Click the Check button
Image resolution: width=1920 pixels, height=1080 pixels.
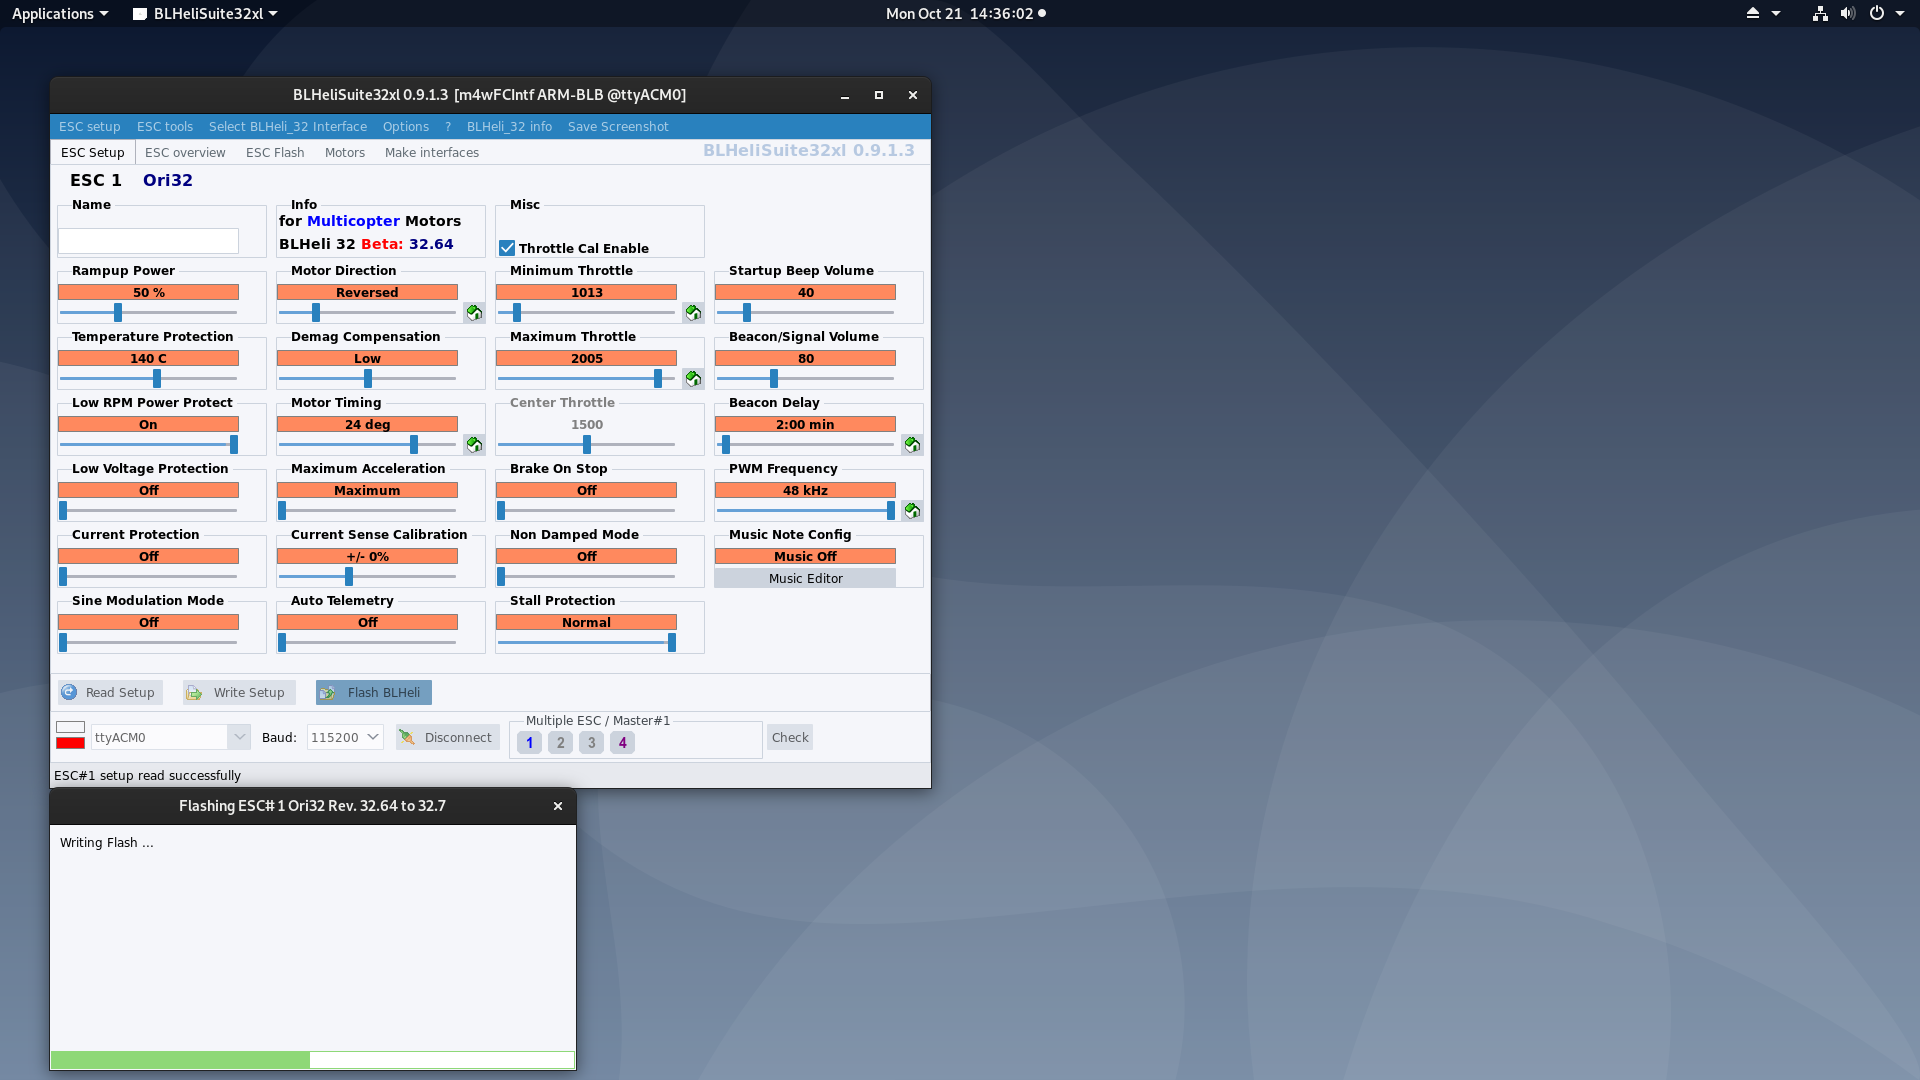(790, 738)
